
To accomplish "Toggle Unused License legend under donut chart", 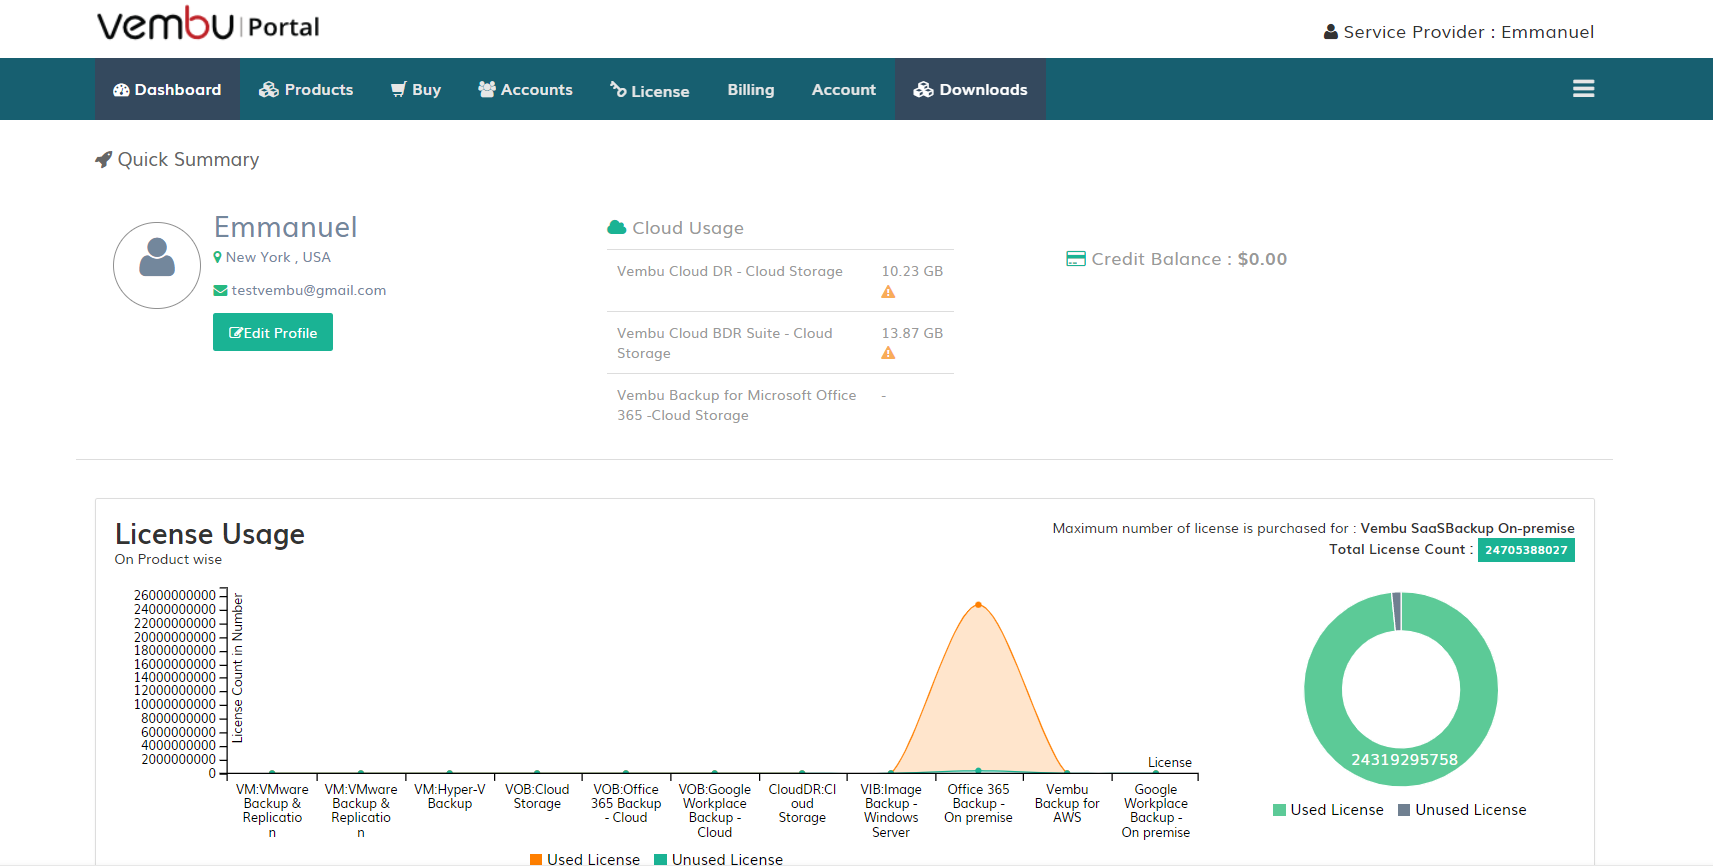I will [x=1462, y=810].
